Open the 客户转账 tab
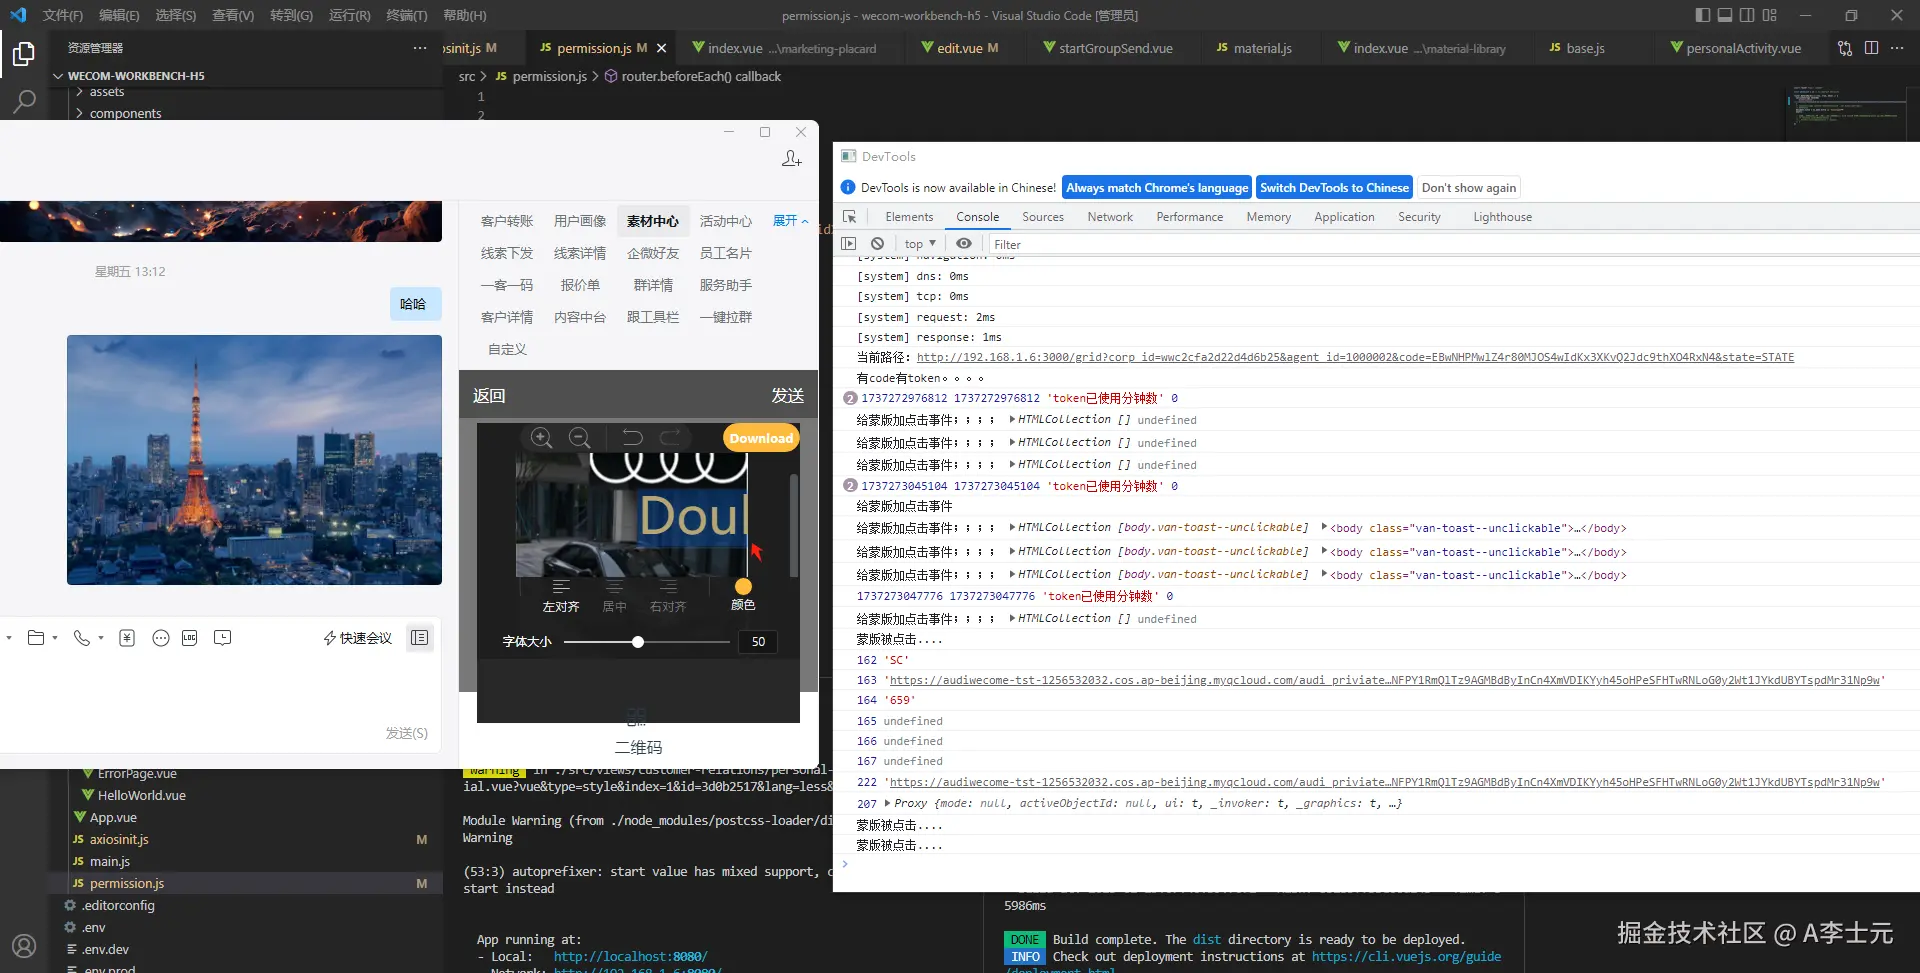 tap(507, 221)
